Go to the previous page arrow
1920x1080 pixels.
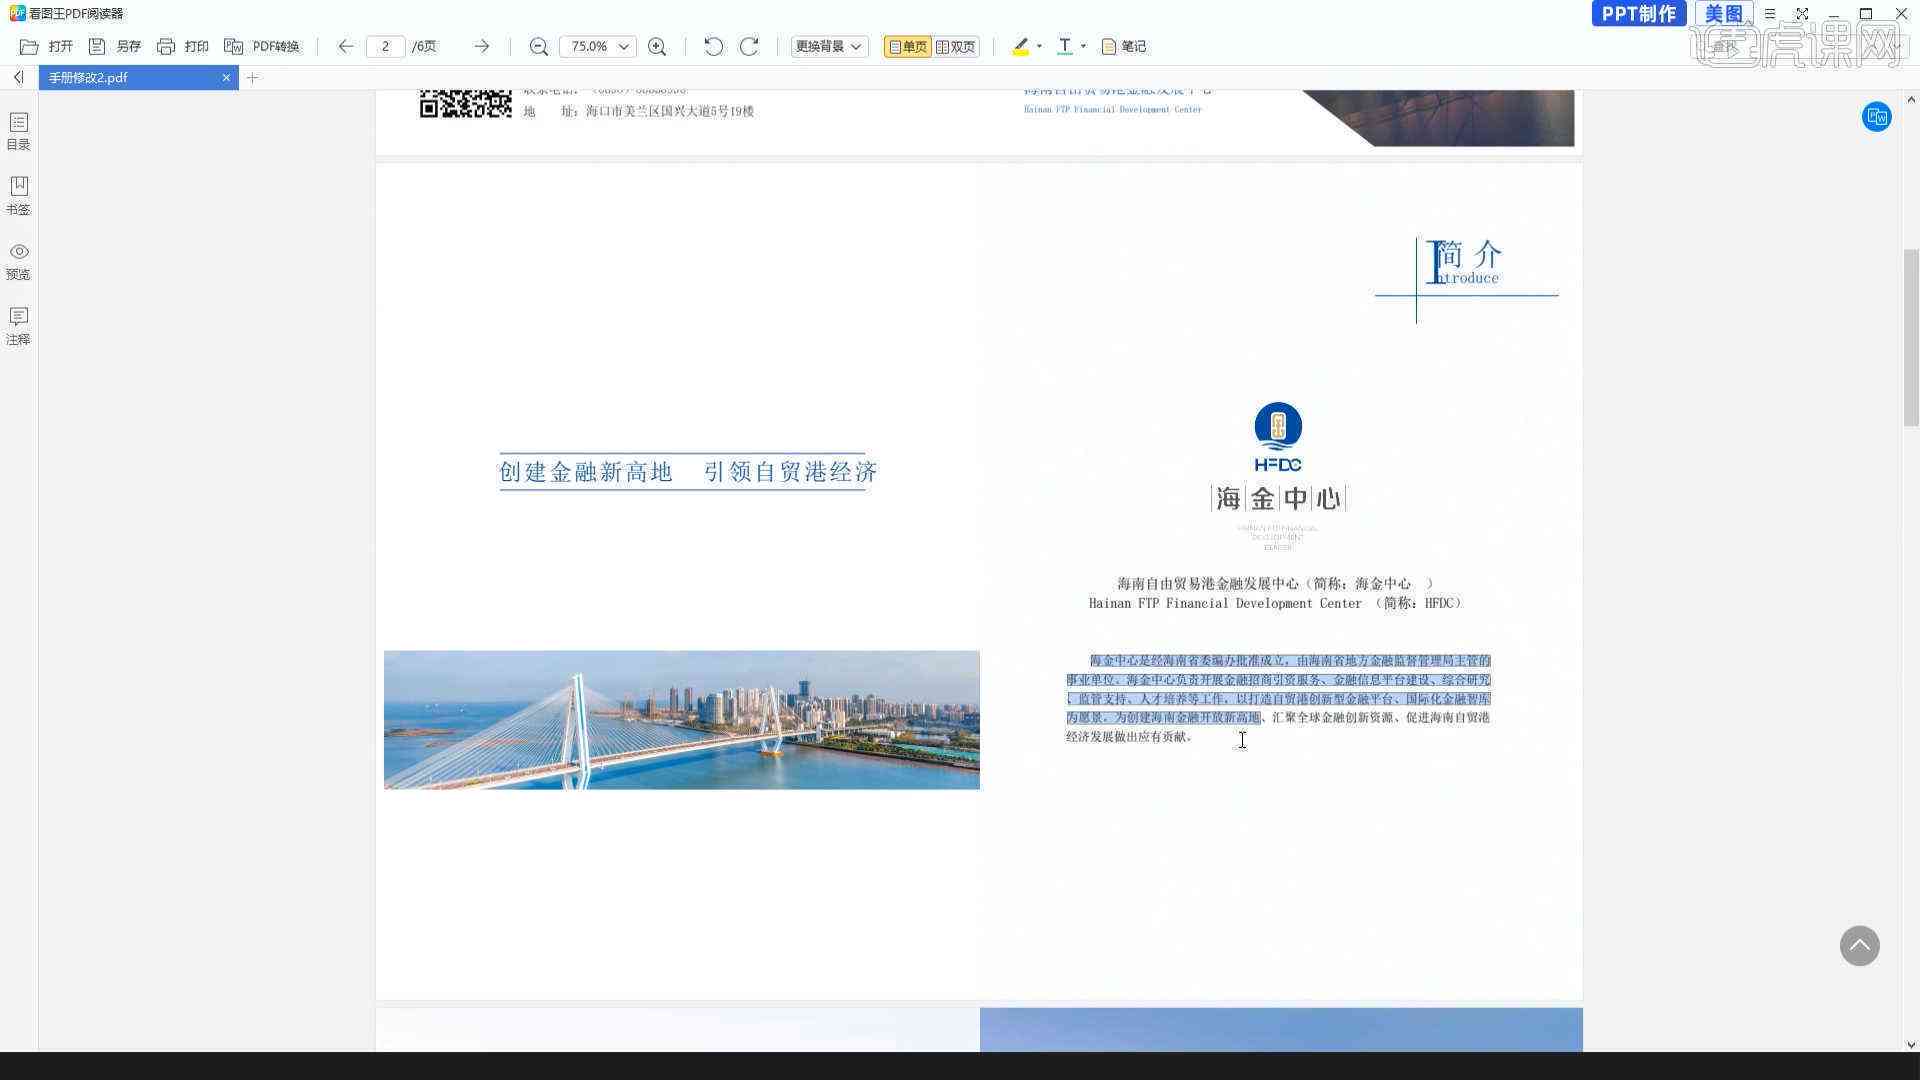pyautogui.click(x=345, y=46)
